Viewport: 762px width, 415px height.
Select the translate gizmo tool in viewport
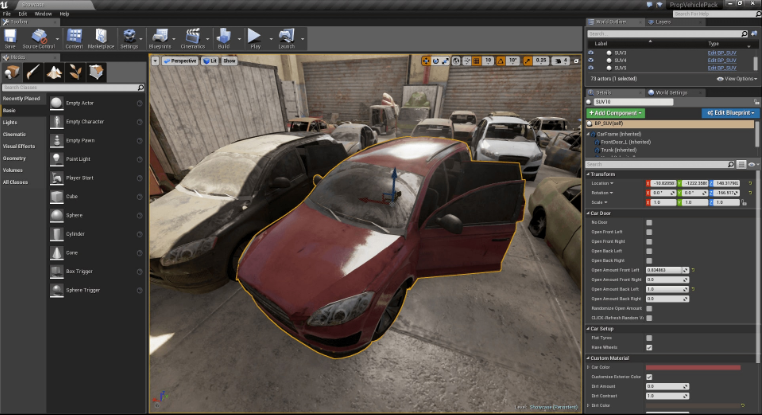[426, 61]
